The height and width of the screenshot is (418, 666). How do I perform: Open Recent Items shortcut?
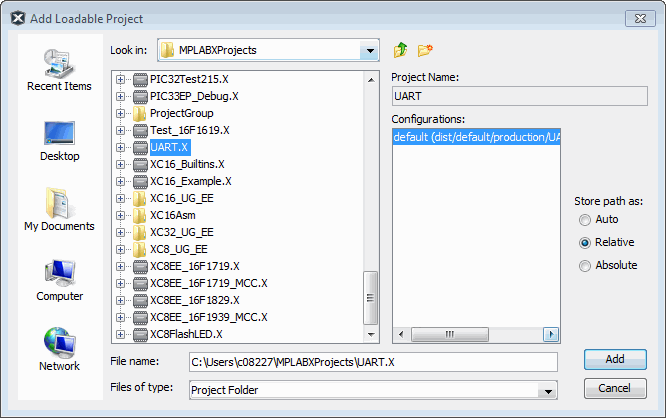pos(59,70)
